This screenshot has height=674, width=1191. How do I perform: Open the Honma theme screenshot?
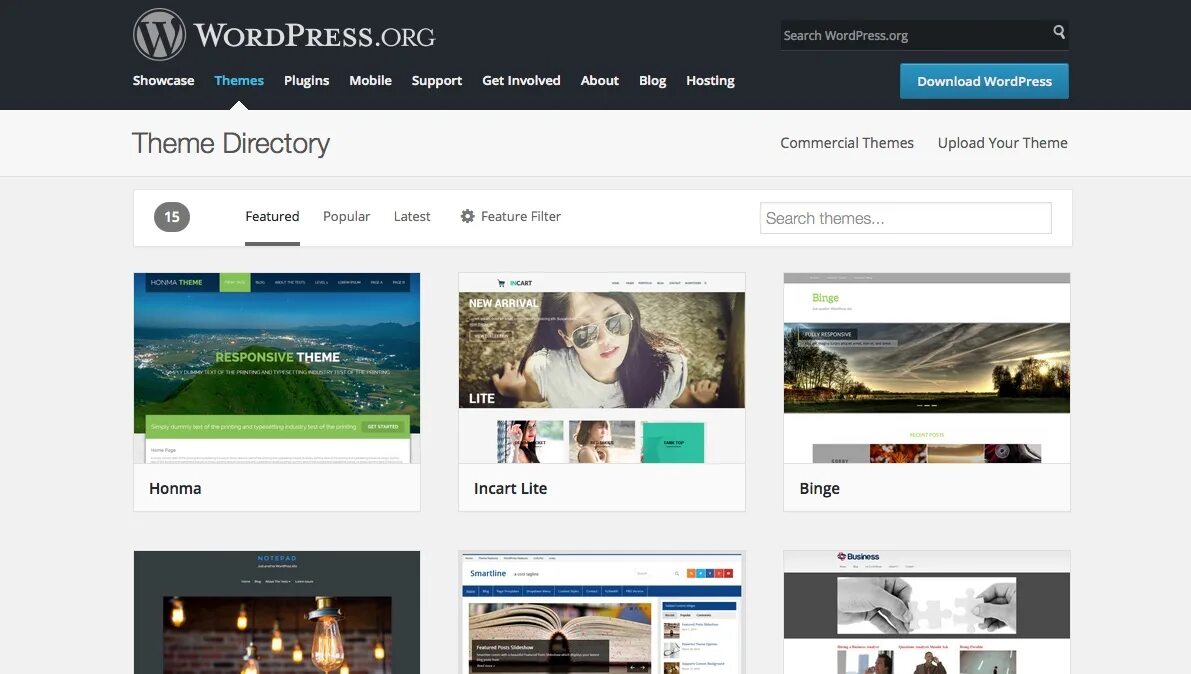coord(276,368)
